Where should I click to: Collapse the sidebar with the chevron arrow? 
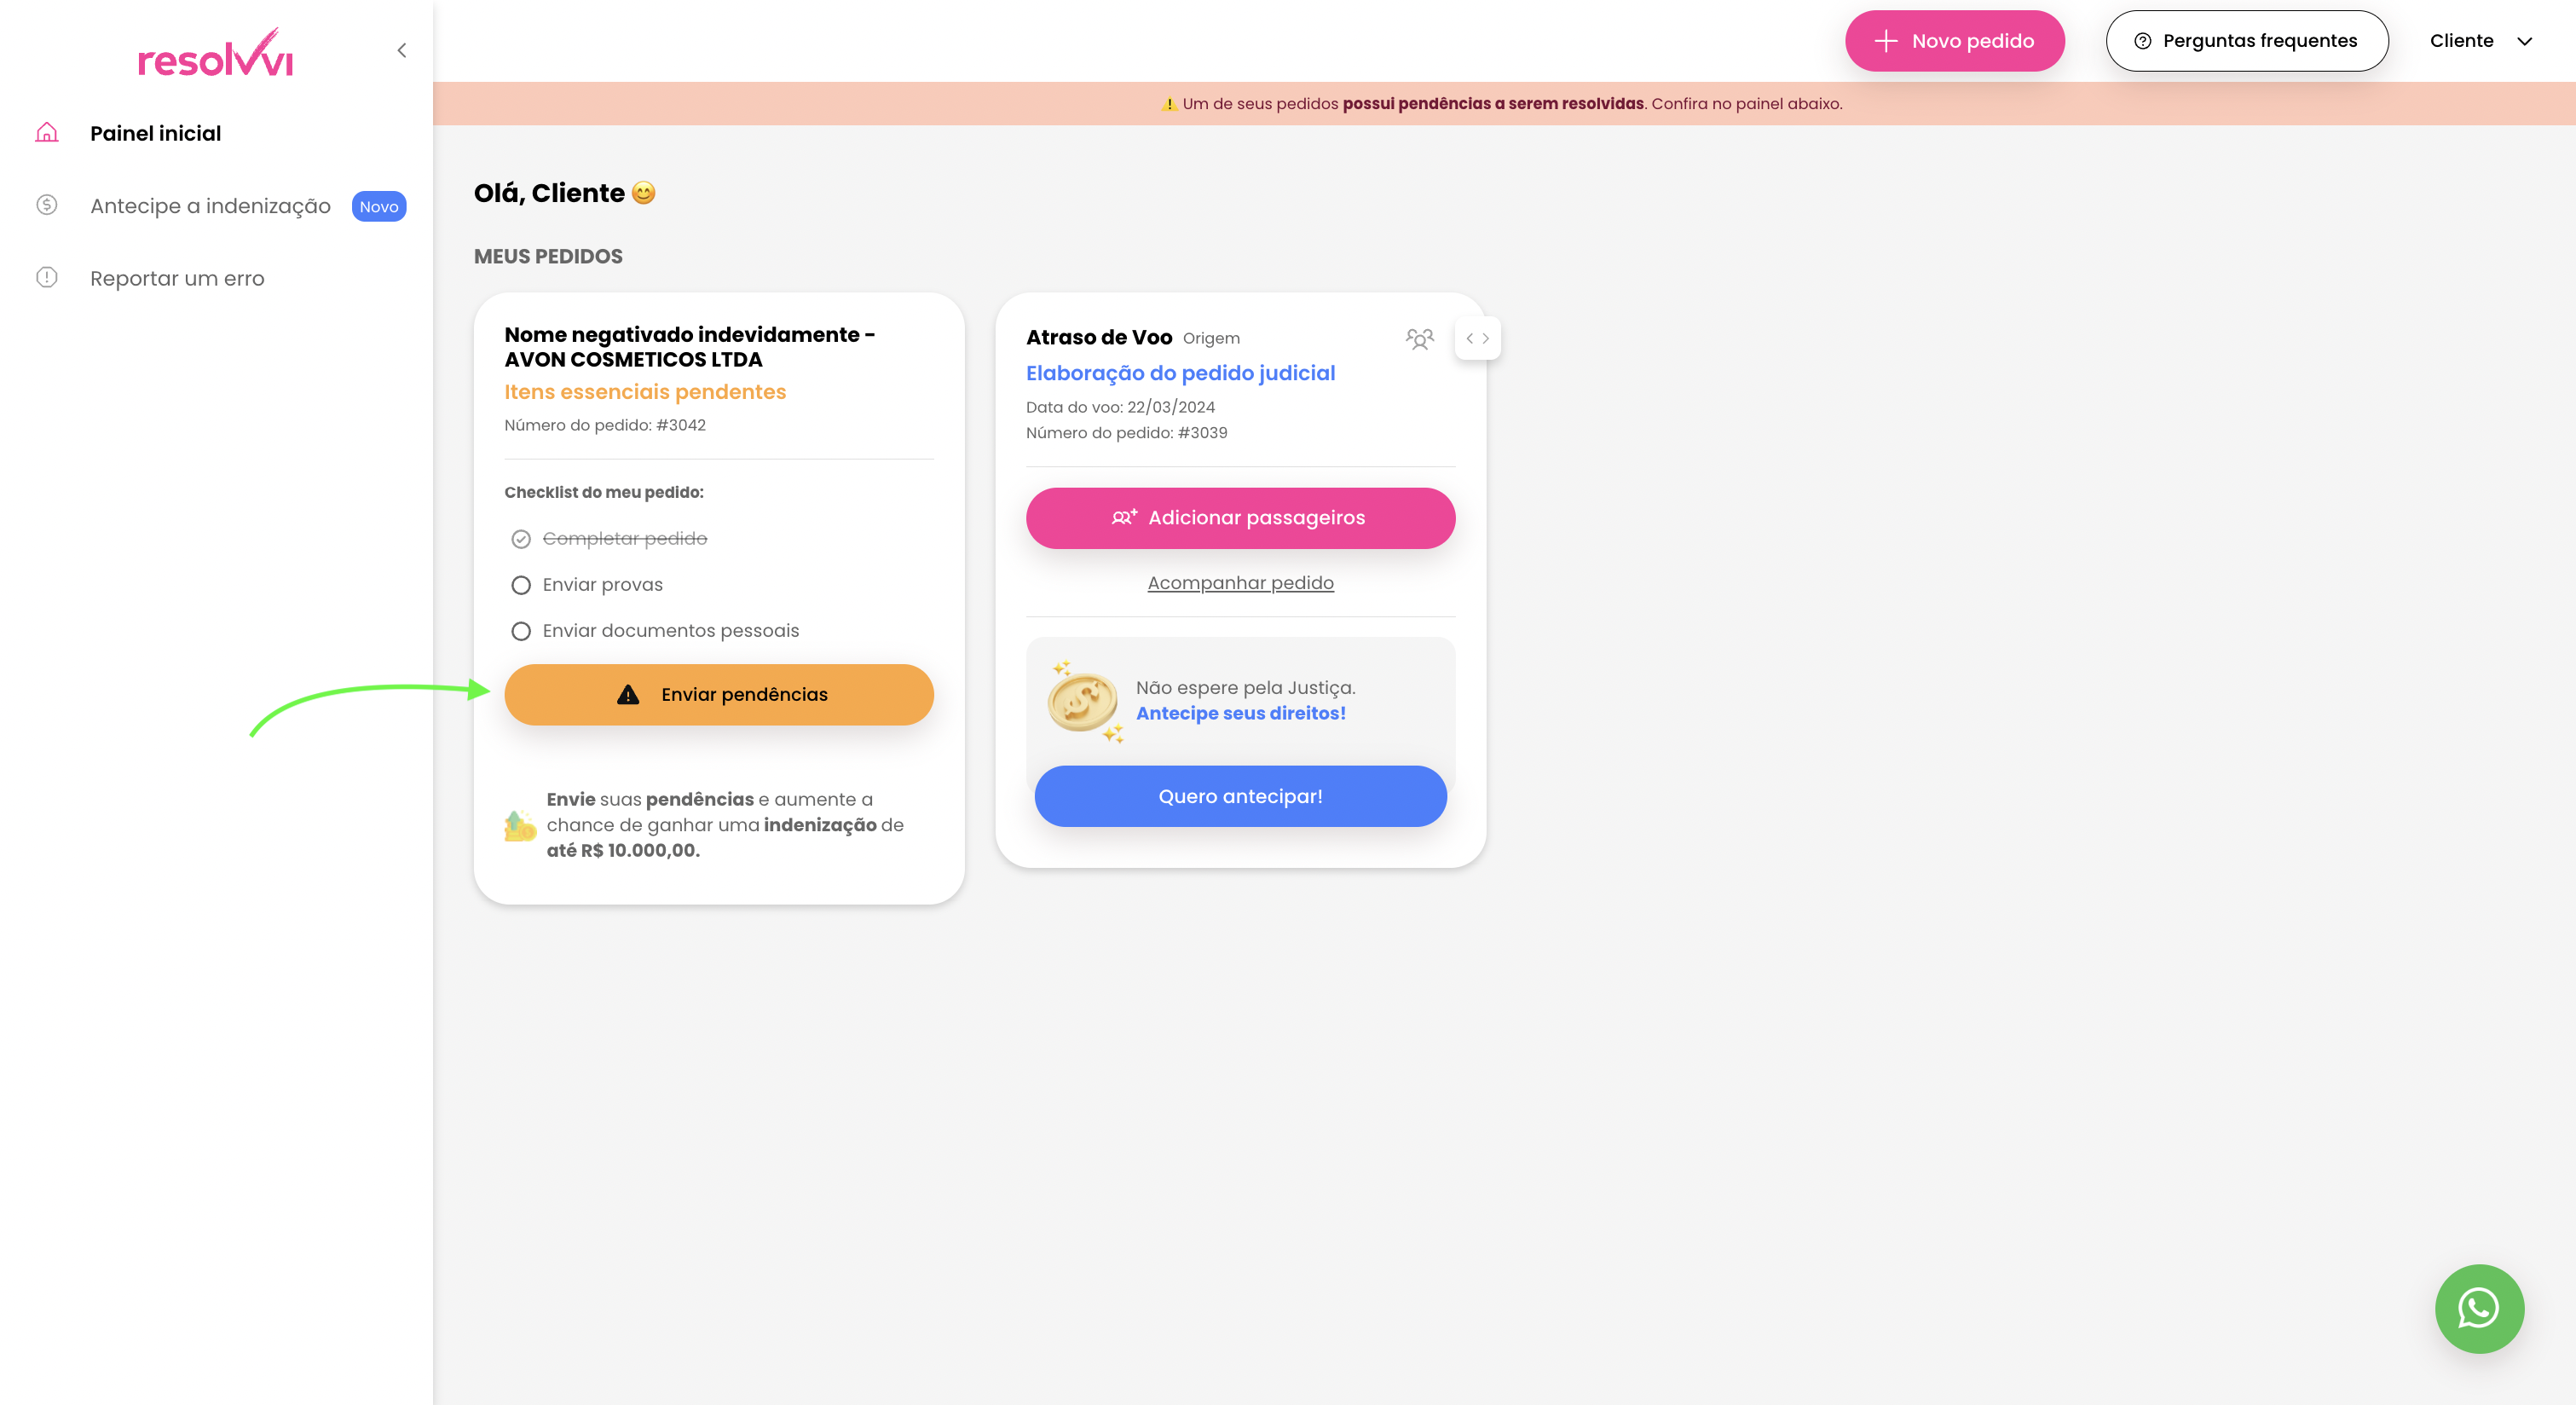click(x=401, y=50)
